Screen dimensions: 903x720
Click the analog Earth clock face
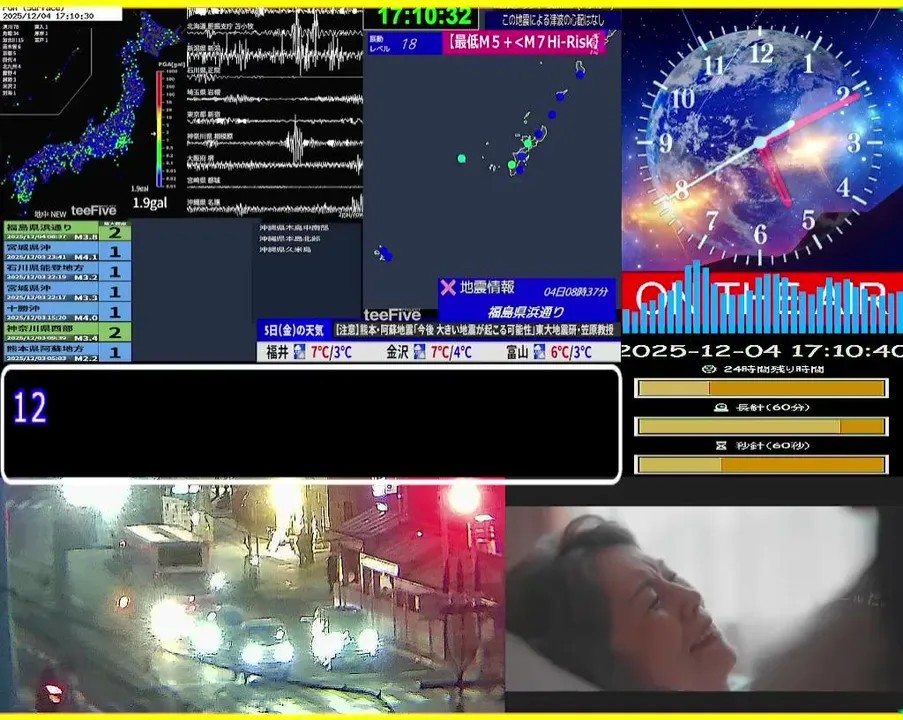point(760,142)
